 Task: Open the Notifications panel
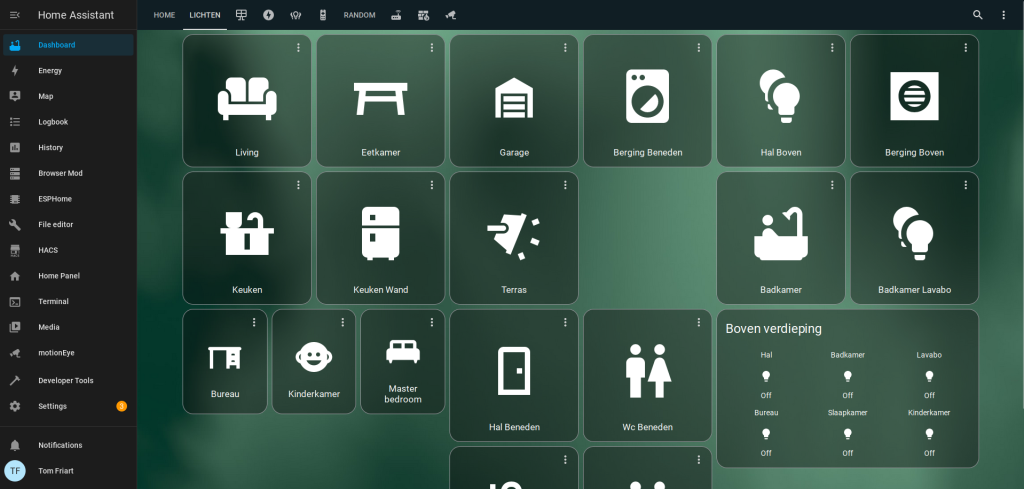[x=60, y=445]
